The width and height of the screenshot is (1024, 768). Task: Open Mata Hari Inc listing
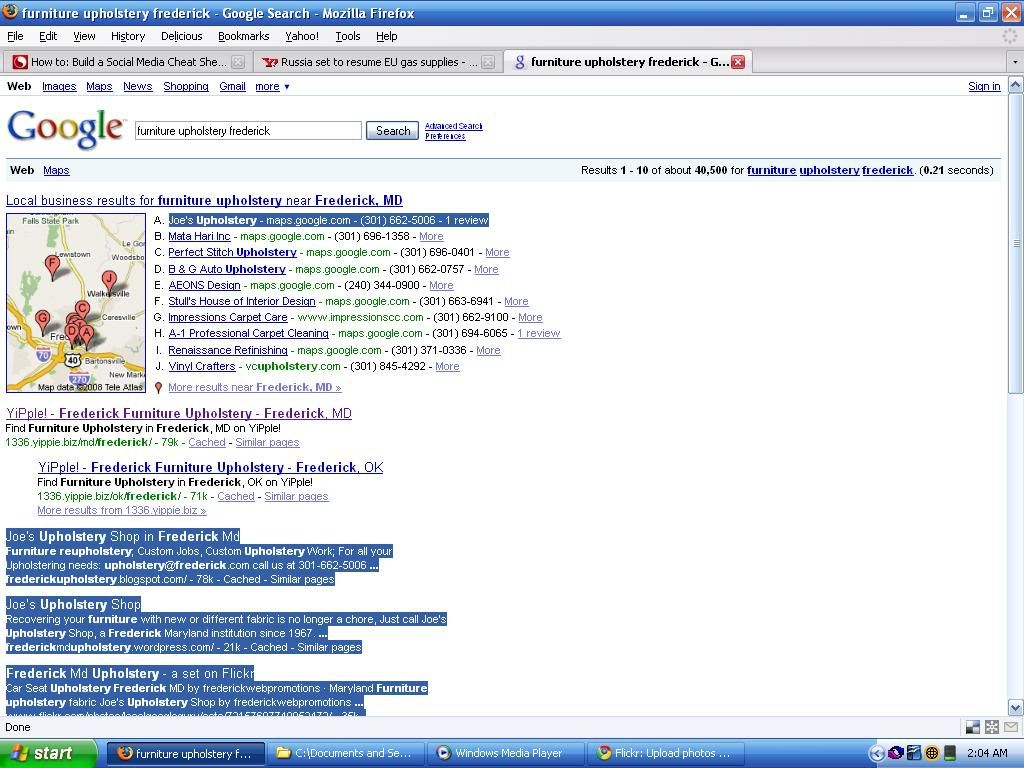[199, 236]
